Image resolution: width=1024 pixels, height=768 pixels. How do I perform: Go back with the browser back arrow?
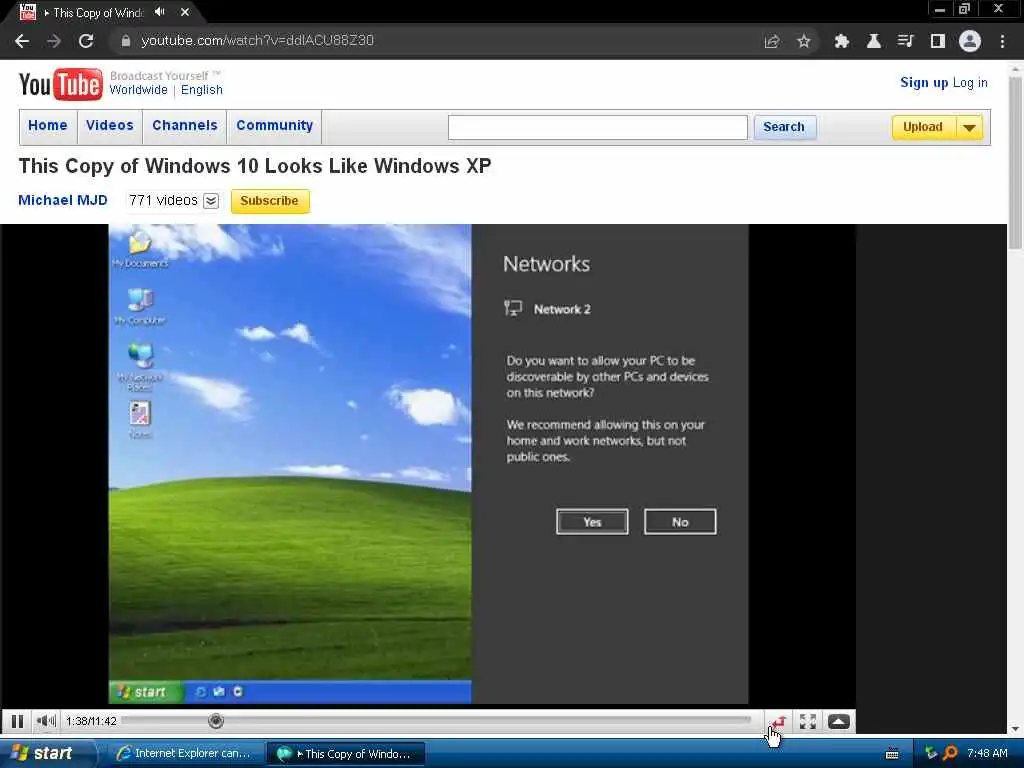click(22, 41)
